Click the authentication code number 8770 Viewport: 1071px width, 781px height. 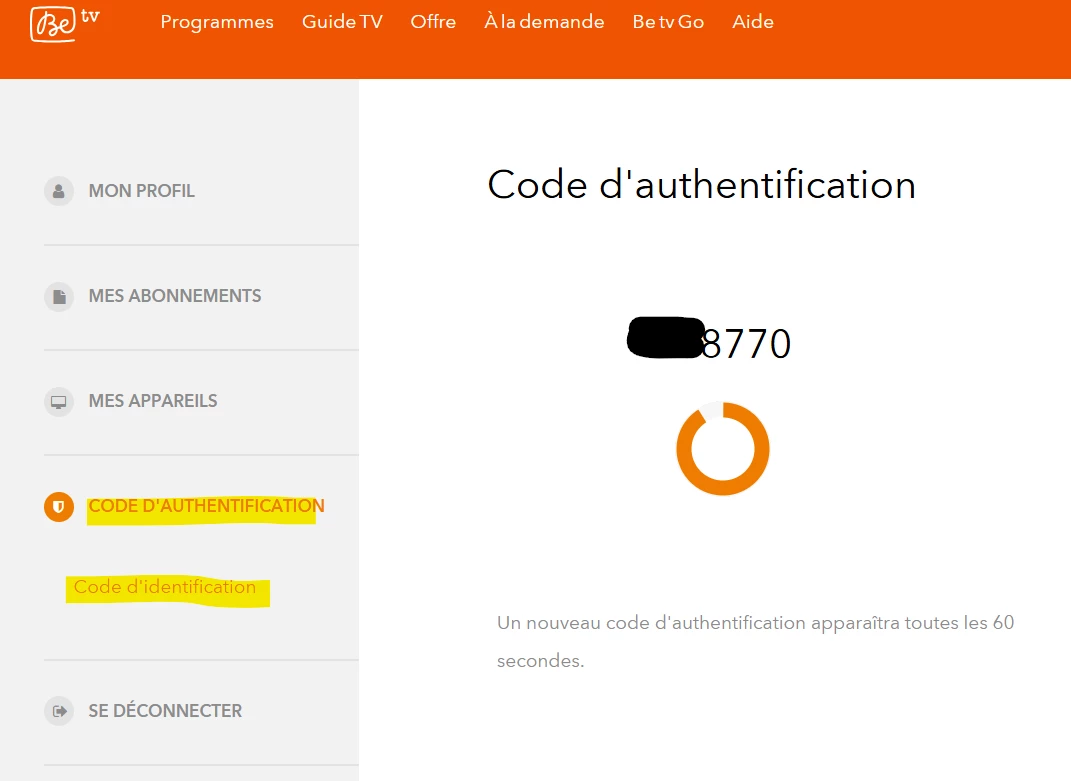click(x=746, y=345)
